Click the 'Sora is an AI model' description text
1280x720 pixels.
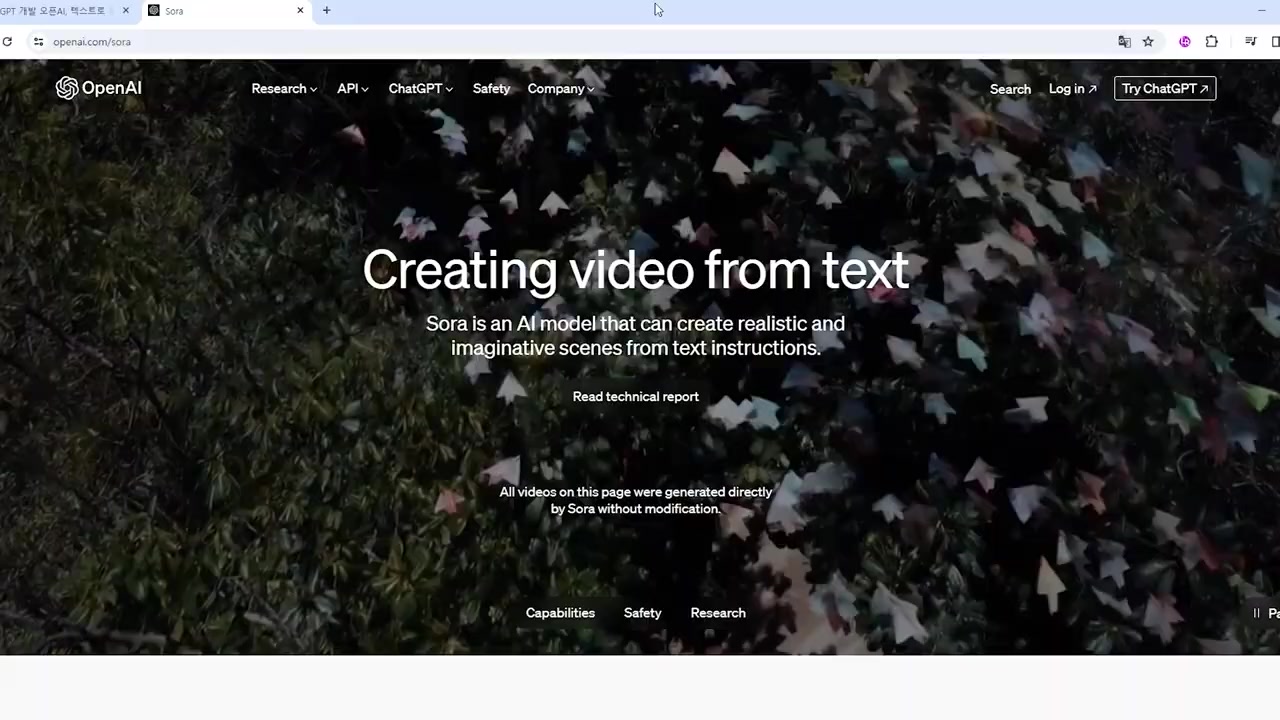[x=635, y=335]
